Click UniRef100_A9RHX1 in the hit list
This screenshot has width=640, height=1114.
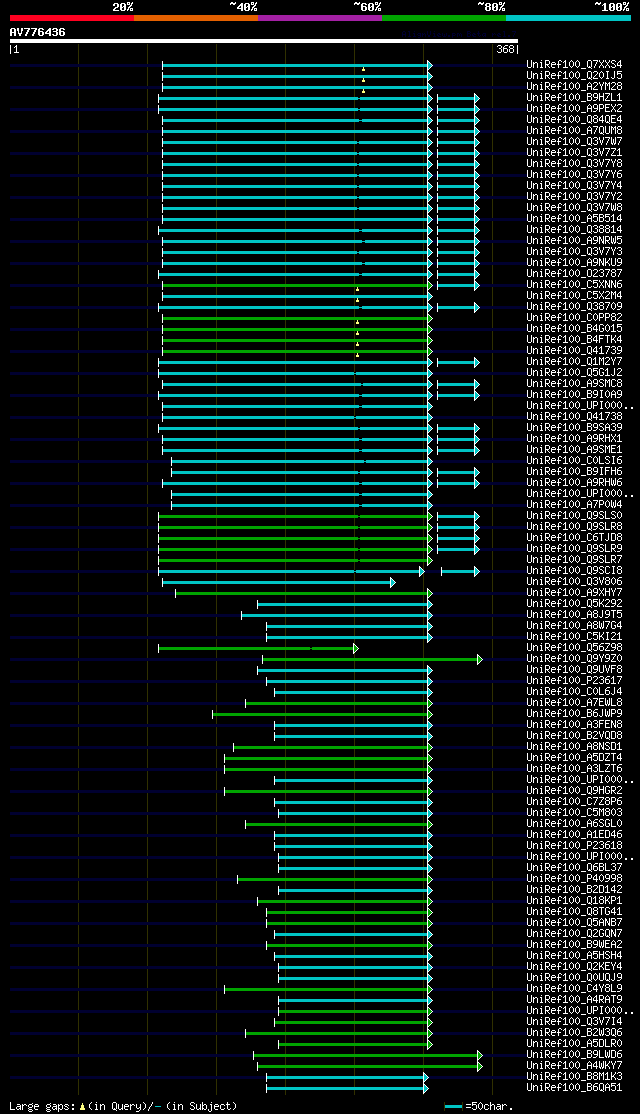click(574, 438)
